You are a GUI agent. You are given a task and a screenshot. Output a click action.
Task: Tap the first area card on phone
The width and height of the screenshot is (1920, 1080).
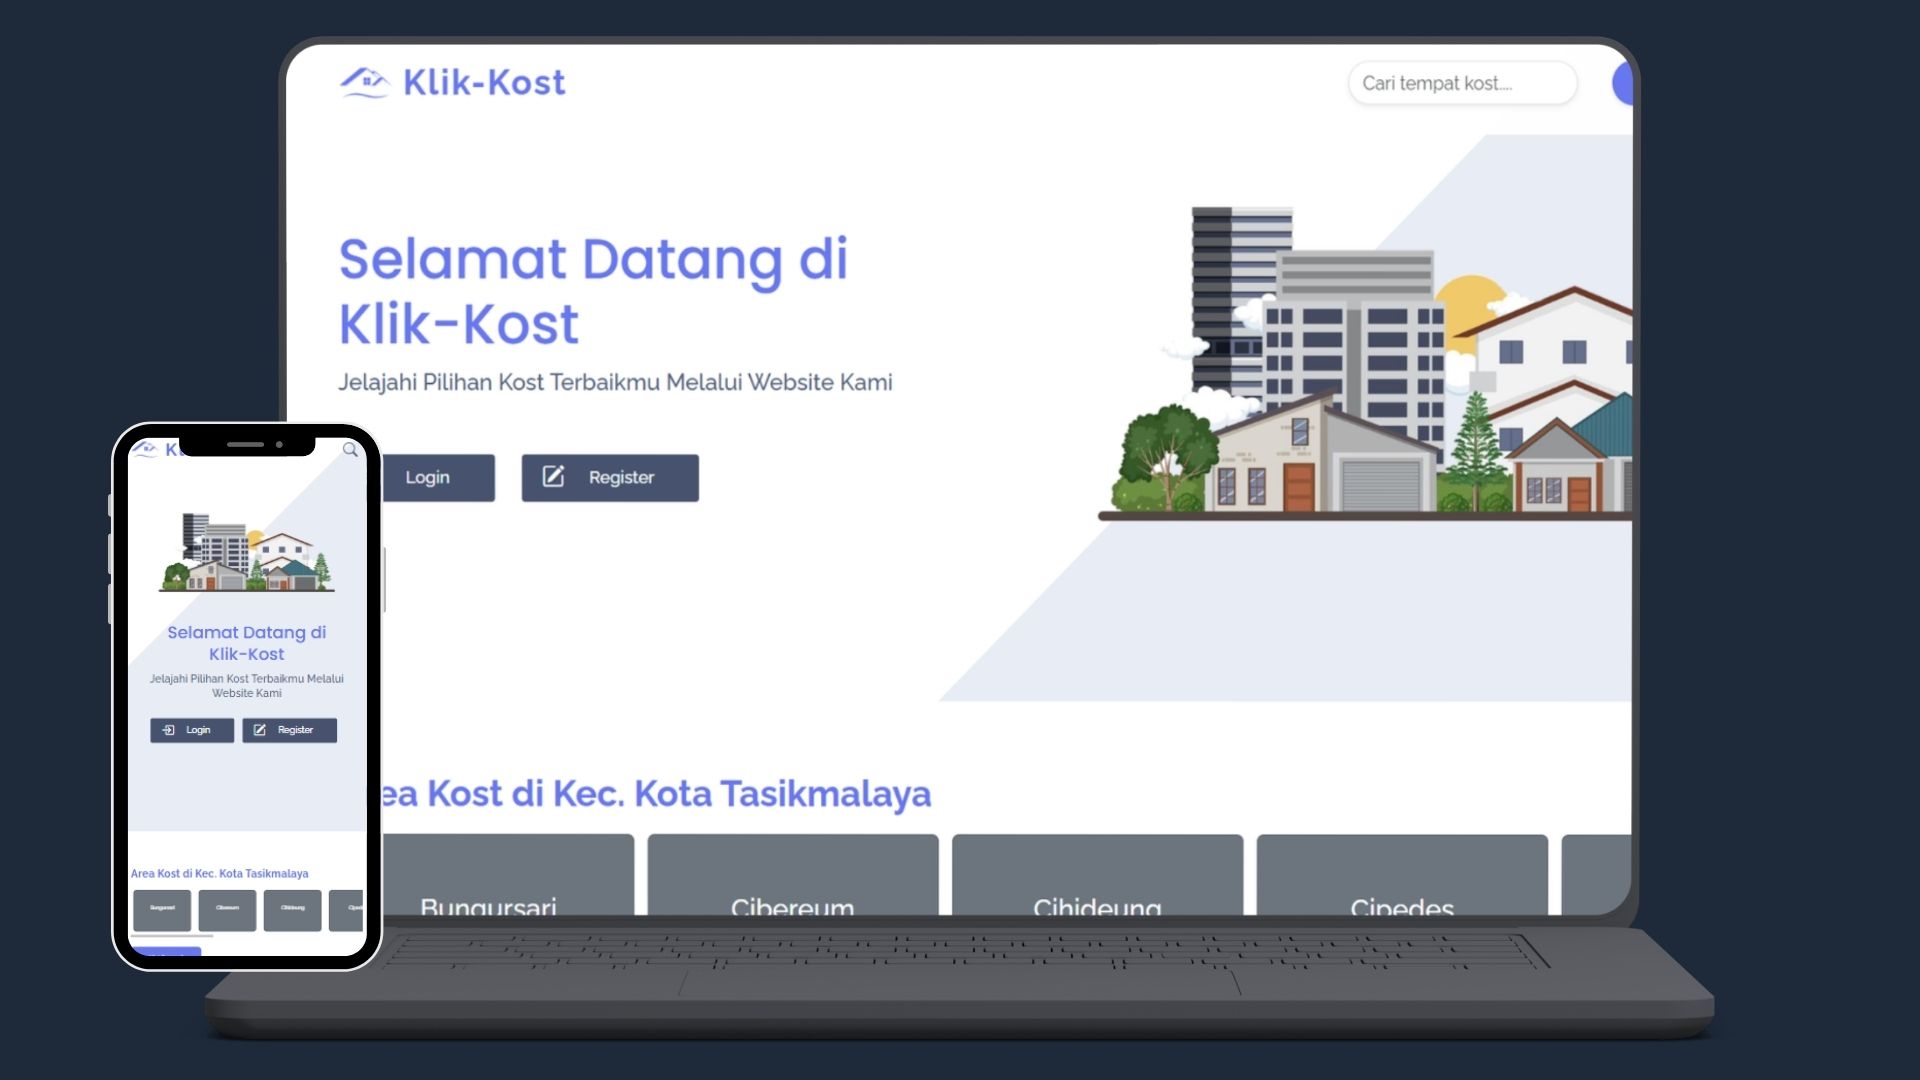click(162, 909)
